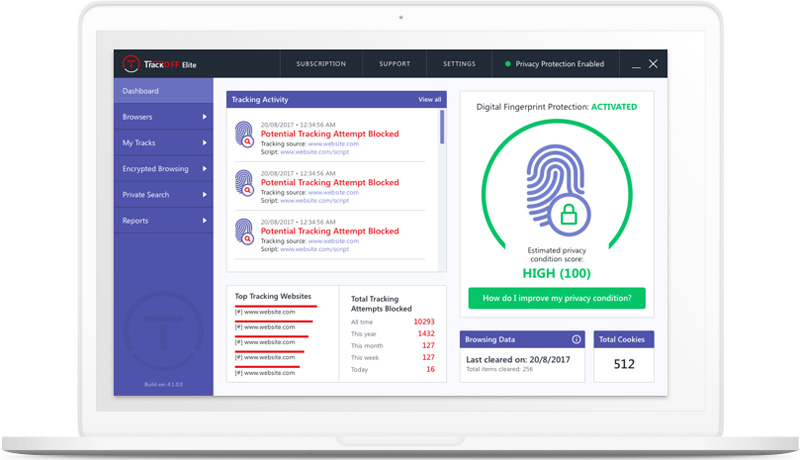
Task: Click View all in Tracking Activity
Action: tap(430, 99)
